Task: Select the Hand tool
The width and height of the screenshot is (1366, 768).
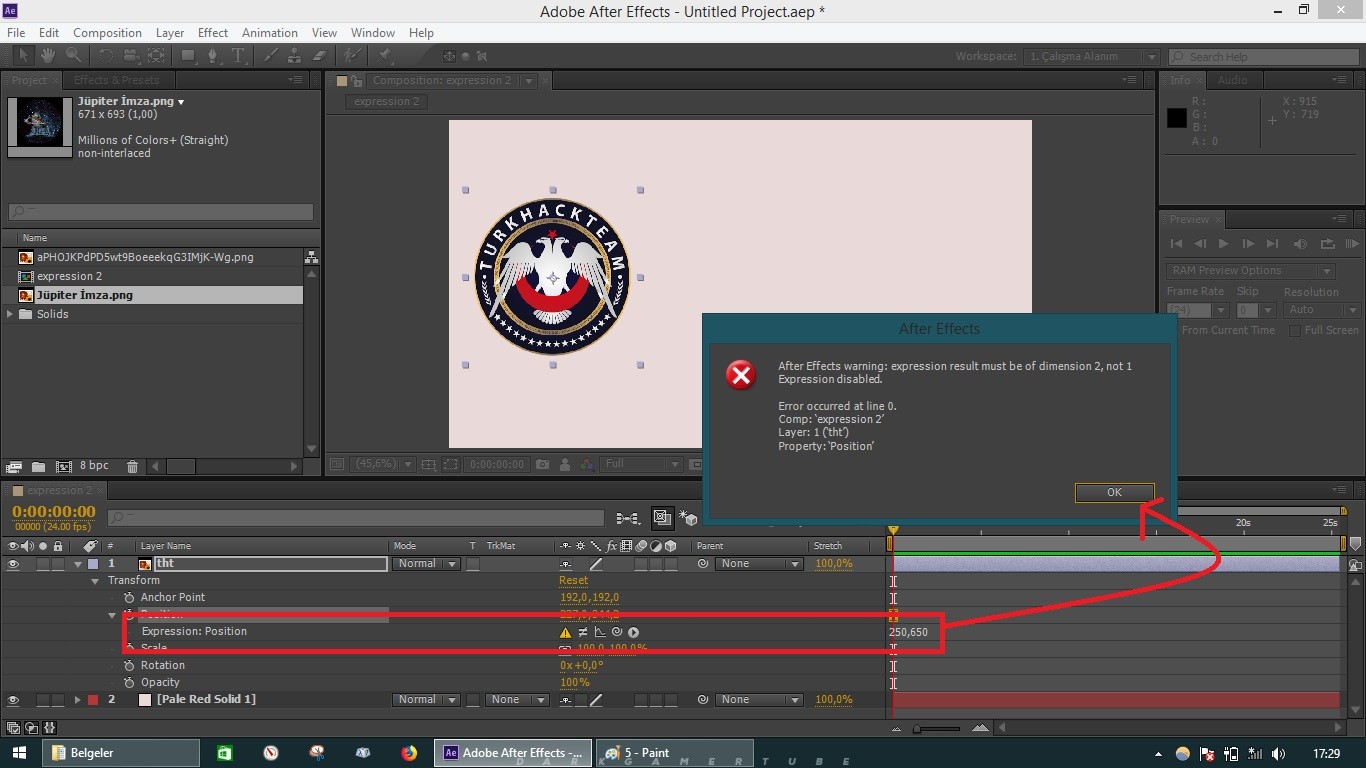Action: [48, 56]
